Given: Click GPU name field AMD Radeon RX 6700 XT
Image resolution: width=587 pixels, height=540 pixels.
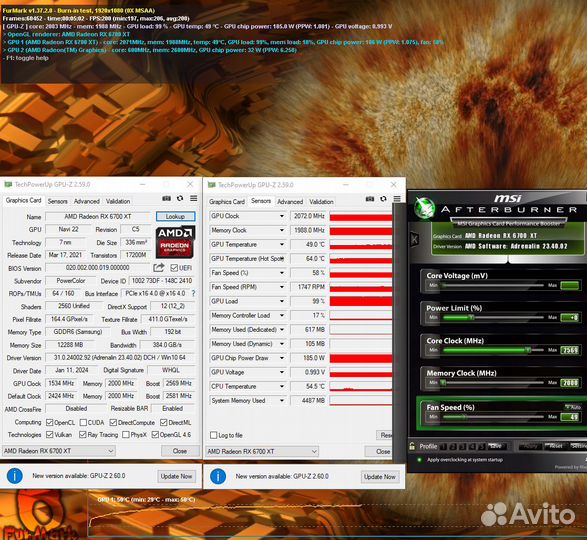Looking at the screenshot, I should click(98, 216).
